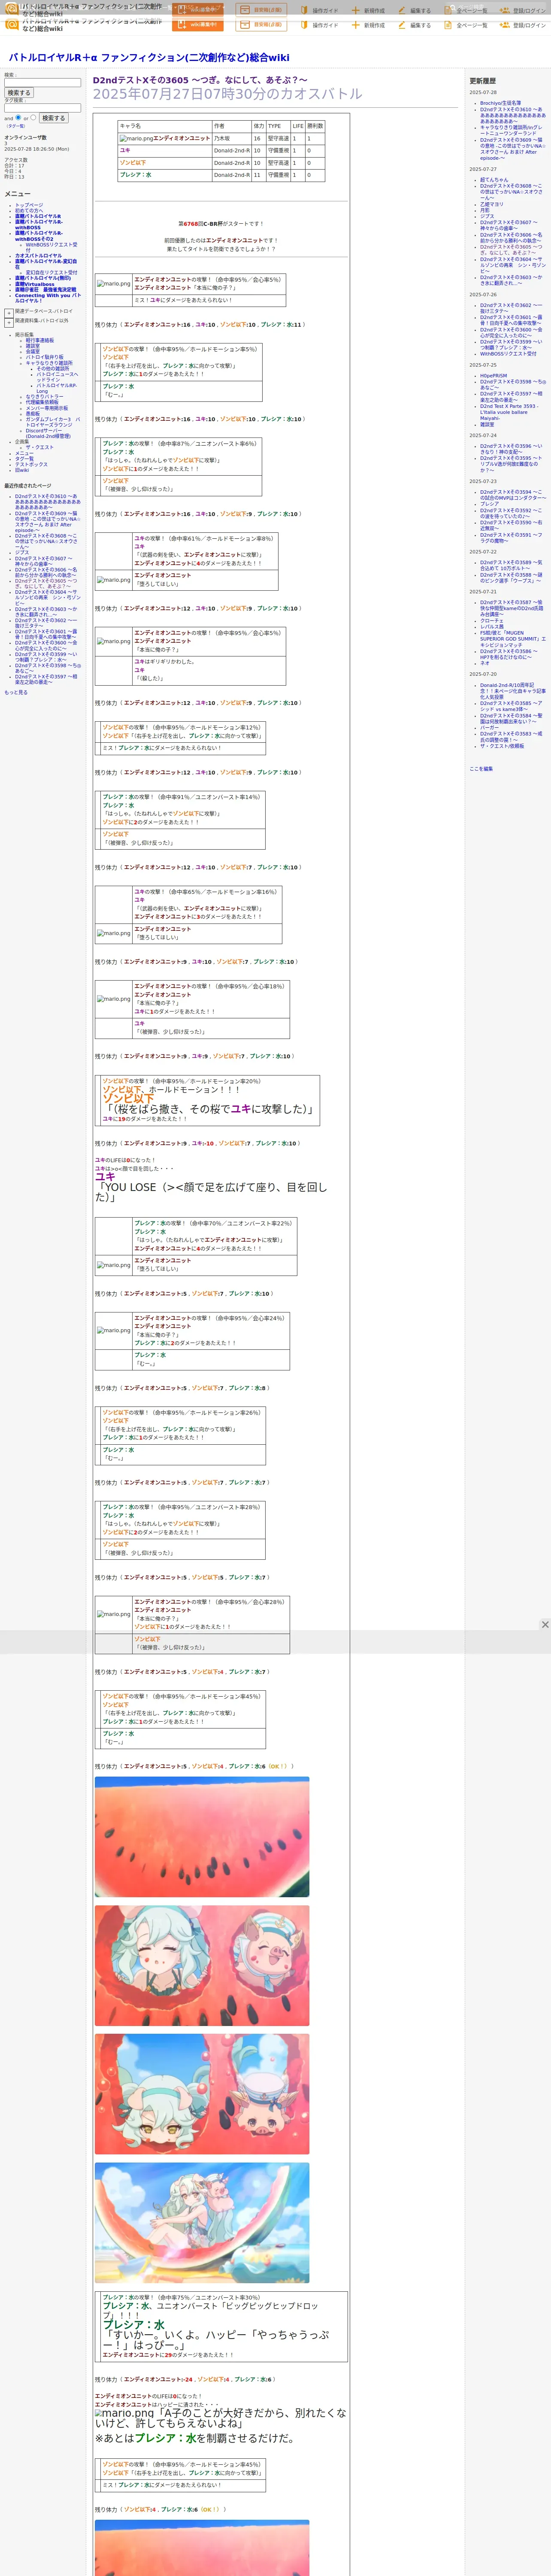
Task: Open image of green-haired girl and pink pig
Action: (202, 1966)
